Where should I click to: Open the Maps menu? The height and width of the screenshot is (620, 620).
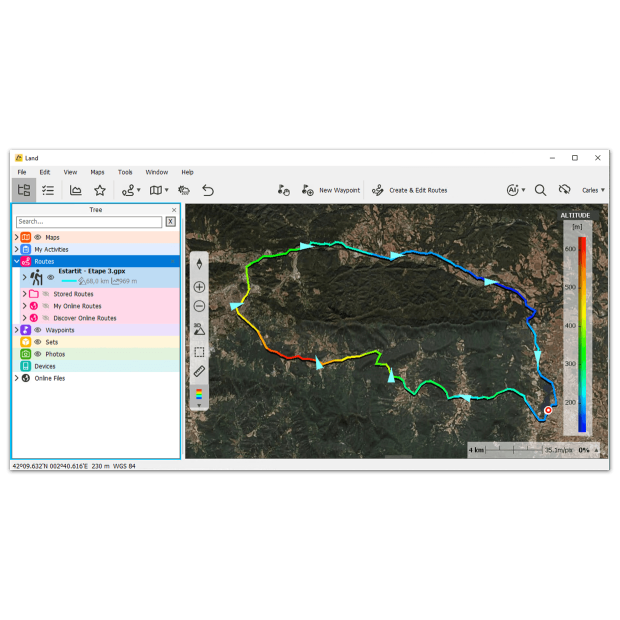coord(97,172)
